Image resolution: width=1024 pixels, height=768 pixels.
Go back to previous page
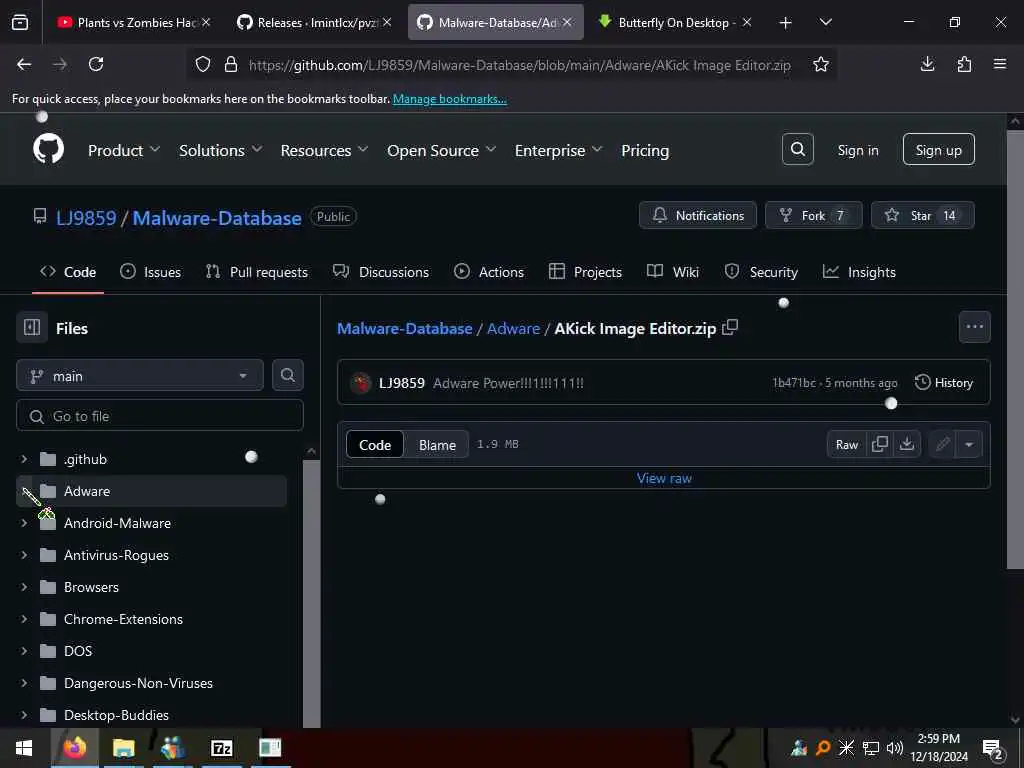click(x=24, y=64)
